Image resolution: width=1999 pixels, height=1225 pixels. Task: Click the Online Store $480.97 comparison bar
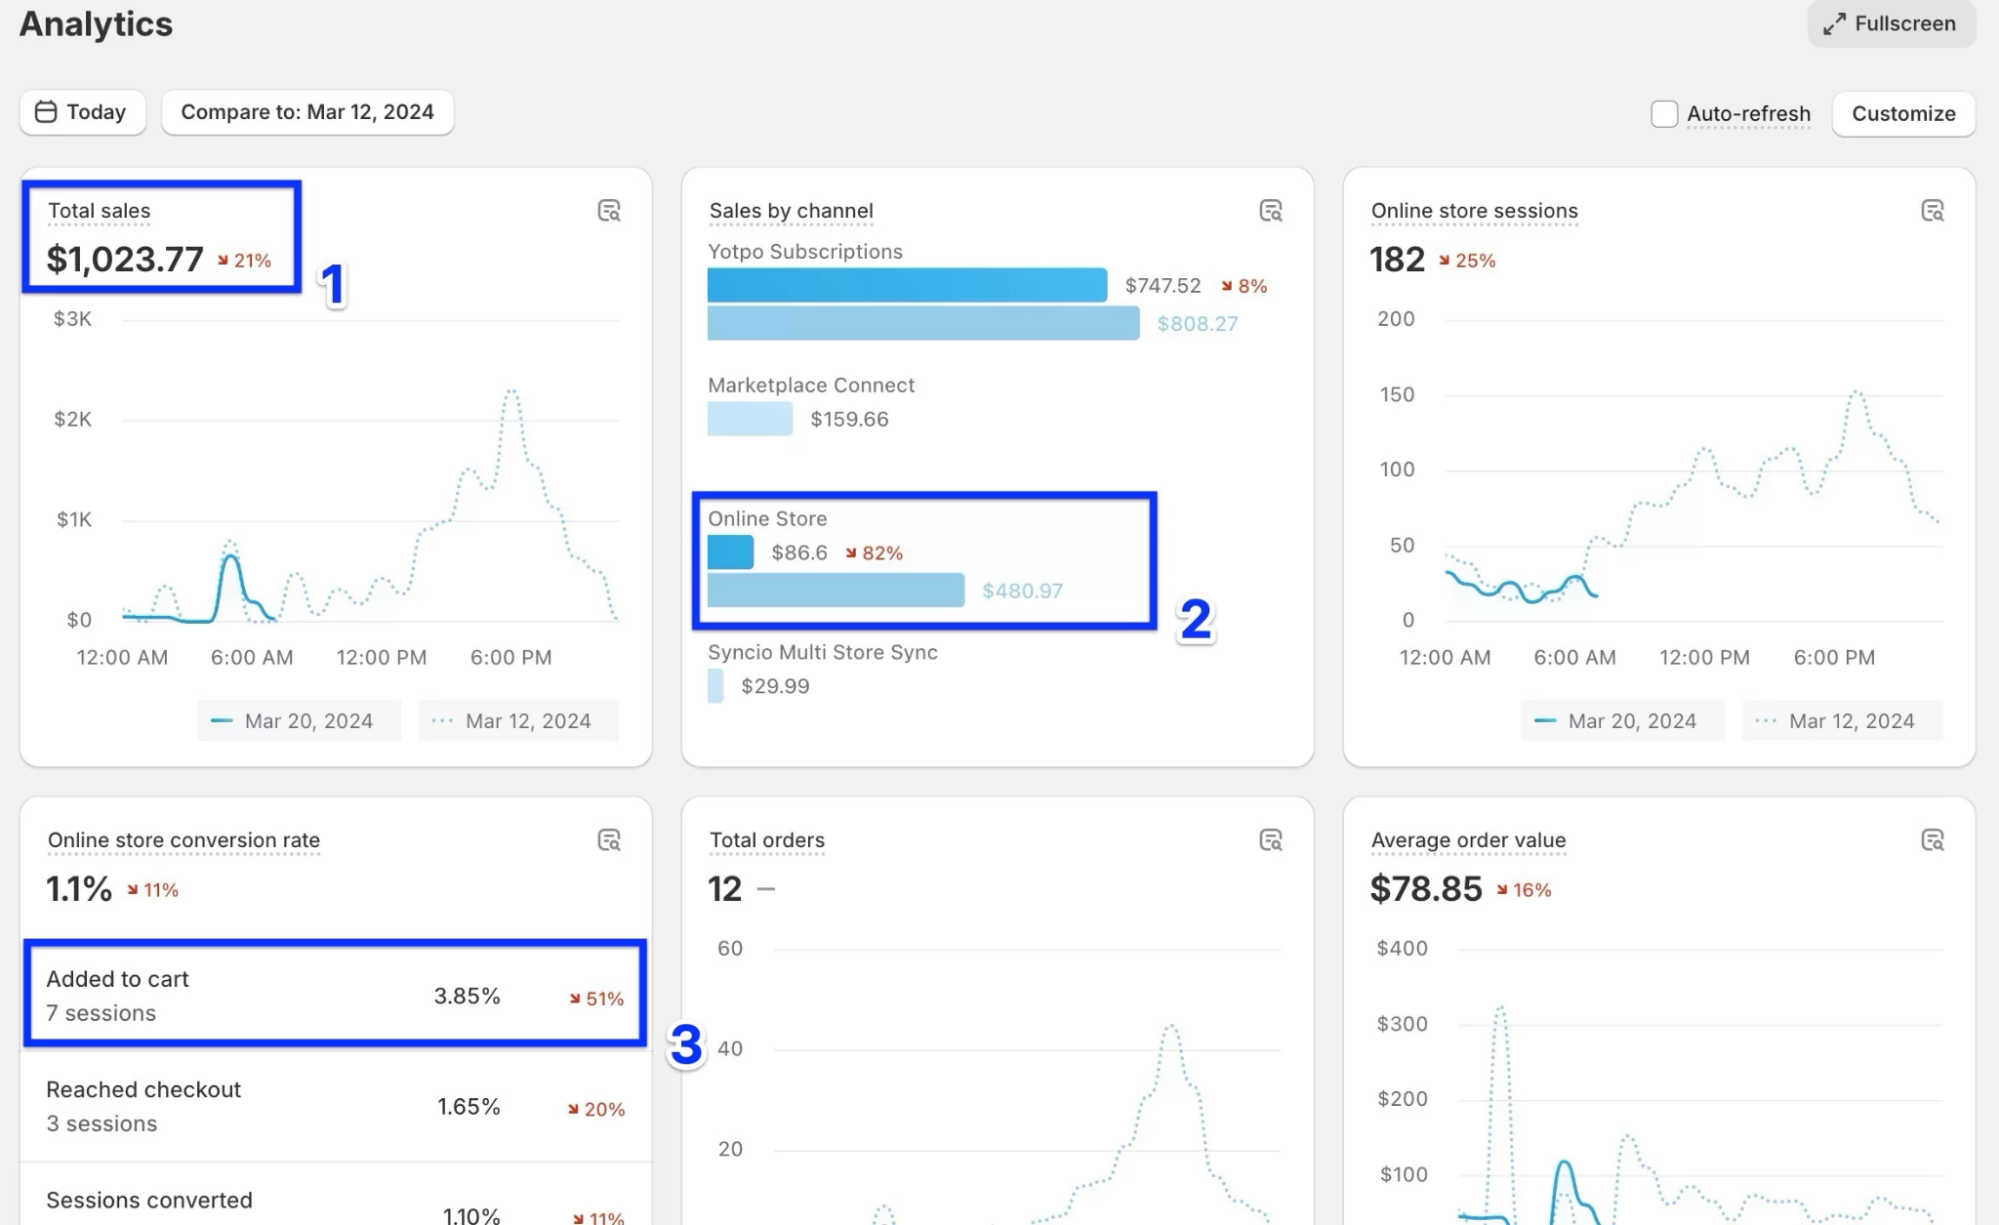pyautogui.click(x=835, y=590)
